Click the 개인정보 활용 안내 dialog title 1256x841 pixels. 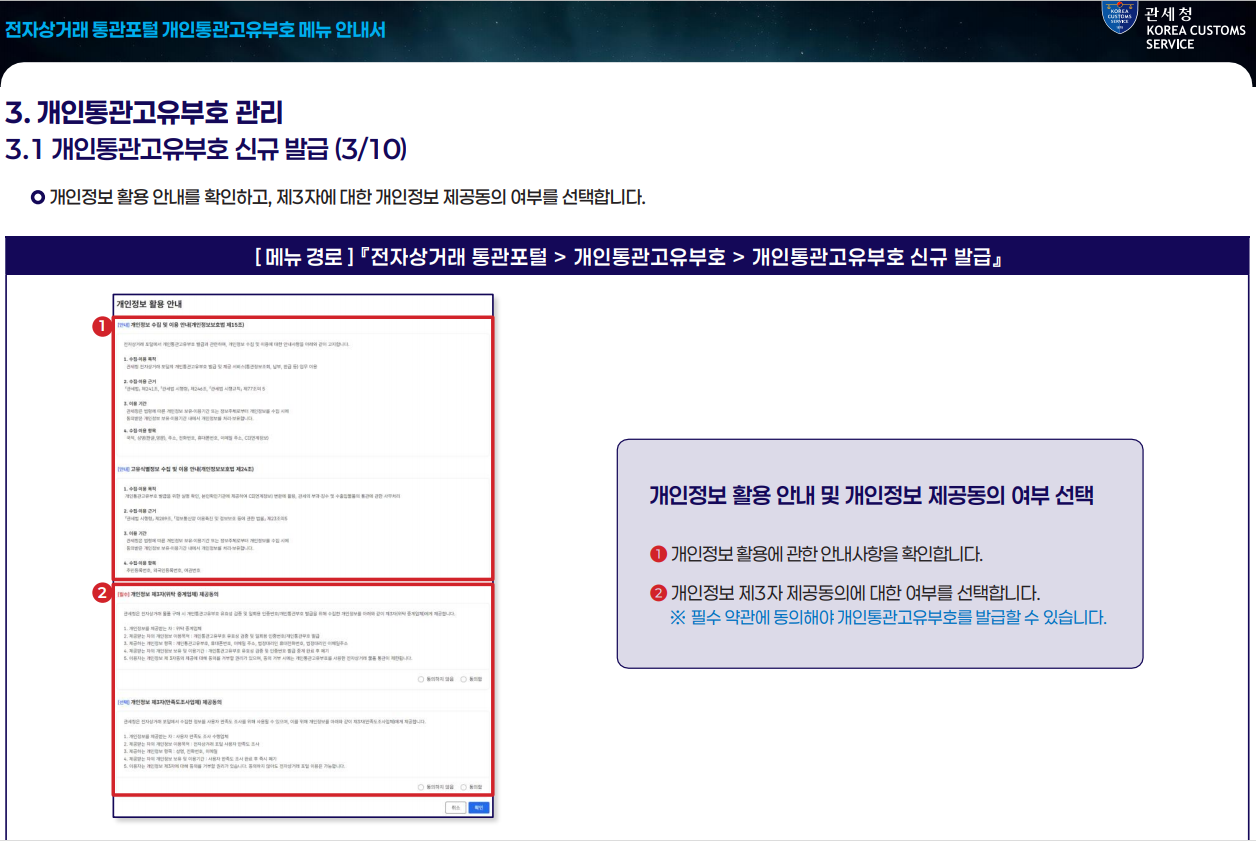coord(149,304)
